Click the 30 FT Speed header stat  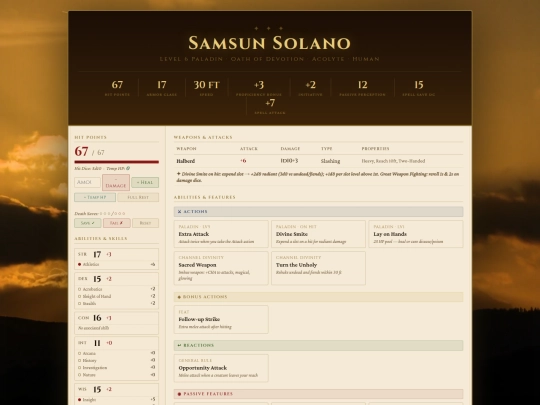(x=206, y=87)
